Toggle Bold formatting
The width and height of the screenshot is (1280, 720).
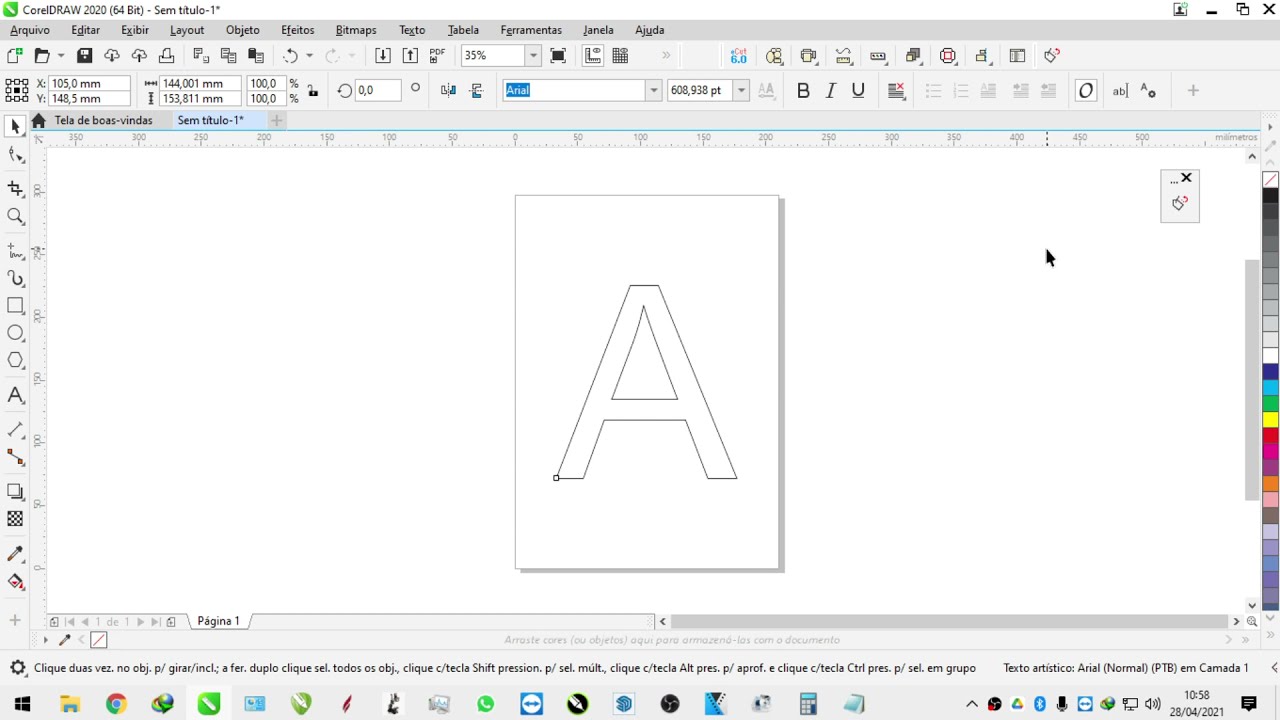(803, 91)
